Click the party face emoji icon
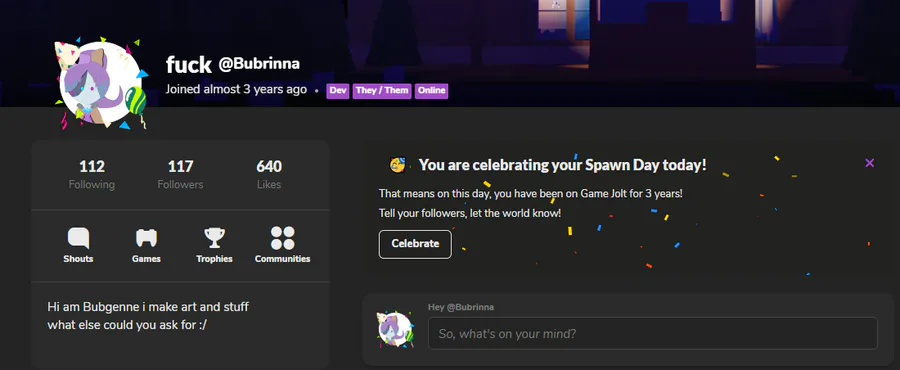 398,165
